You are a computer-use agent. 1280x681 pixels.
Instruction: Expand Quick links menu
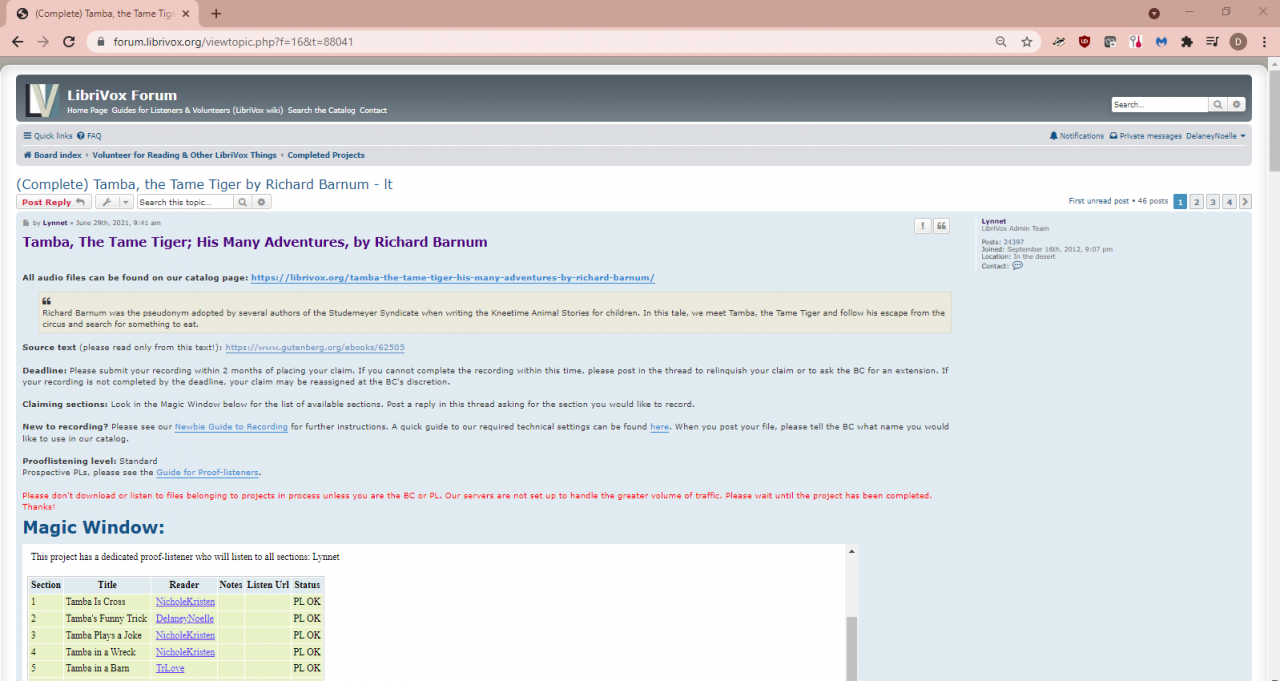(48, 136)
